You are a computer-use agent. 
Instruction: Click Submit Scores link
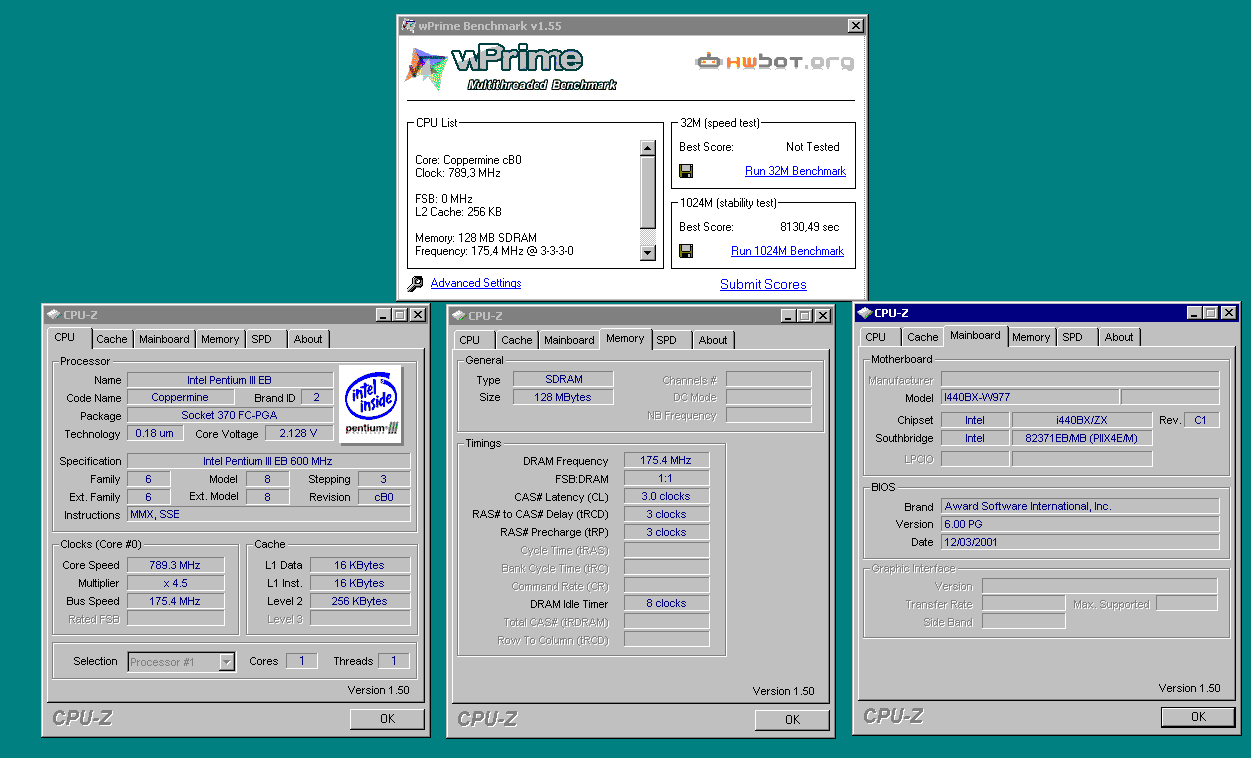tap(763, 284)
